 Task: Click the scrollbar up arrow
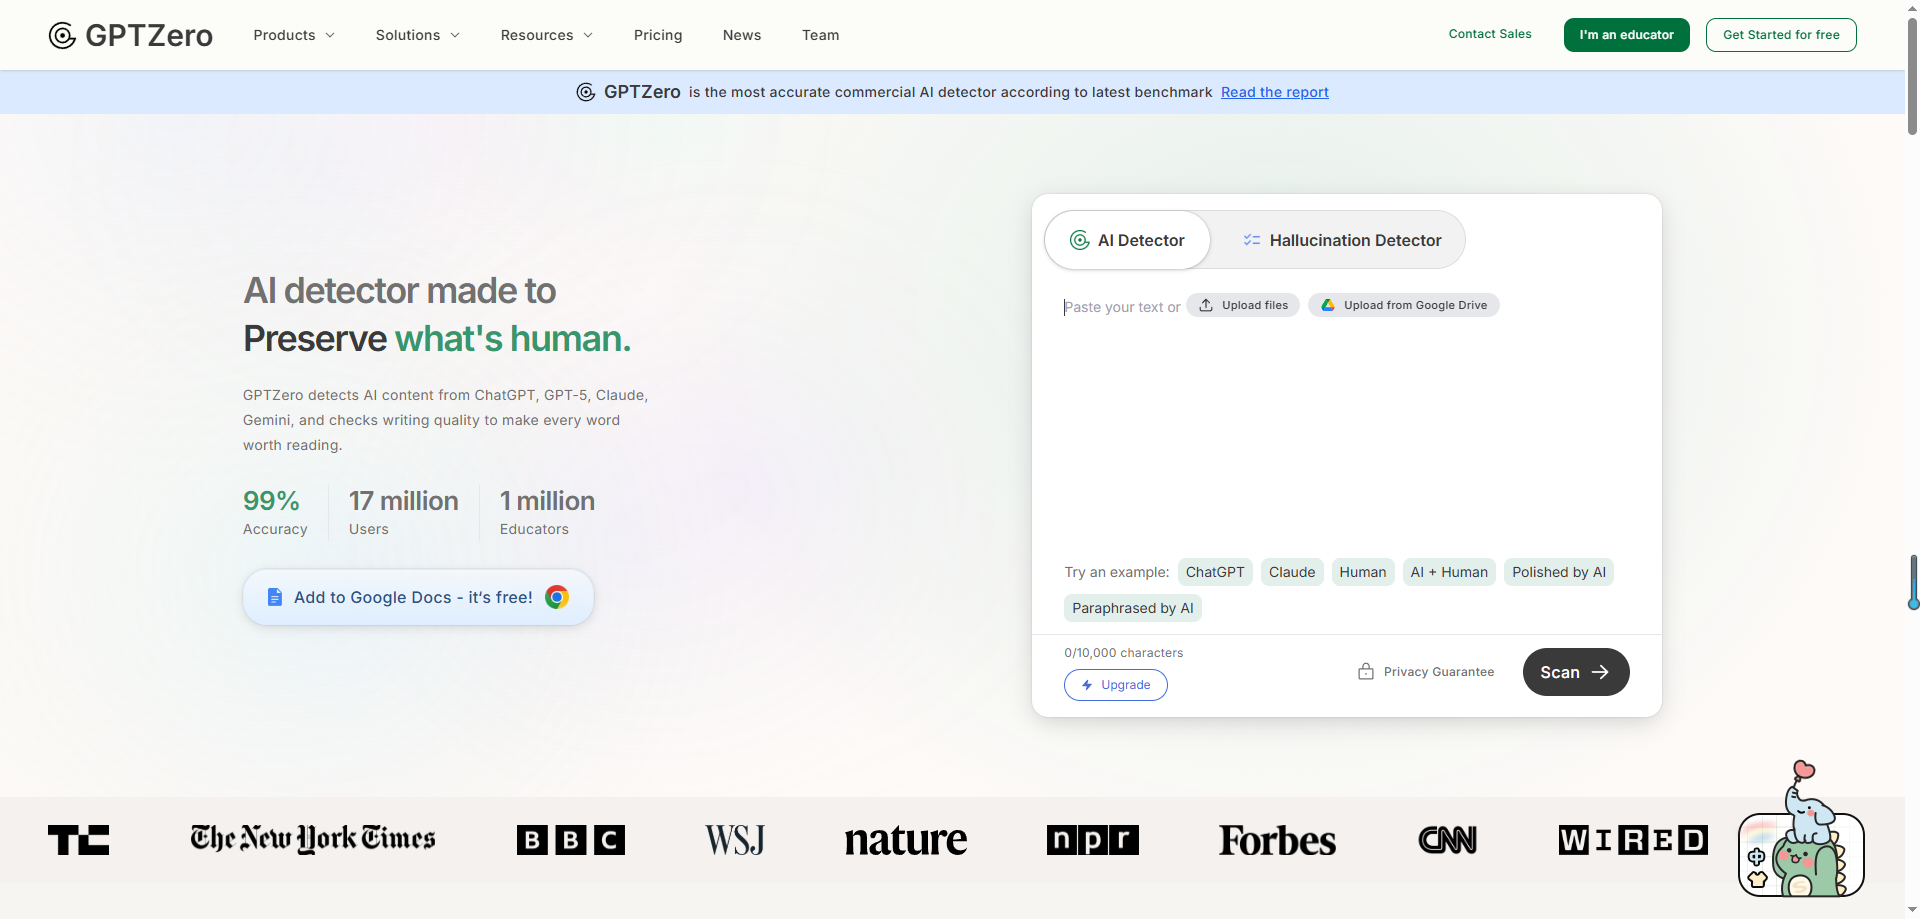point(1912,8)
